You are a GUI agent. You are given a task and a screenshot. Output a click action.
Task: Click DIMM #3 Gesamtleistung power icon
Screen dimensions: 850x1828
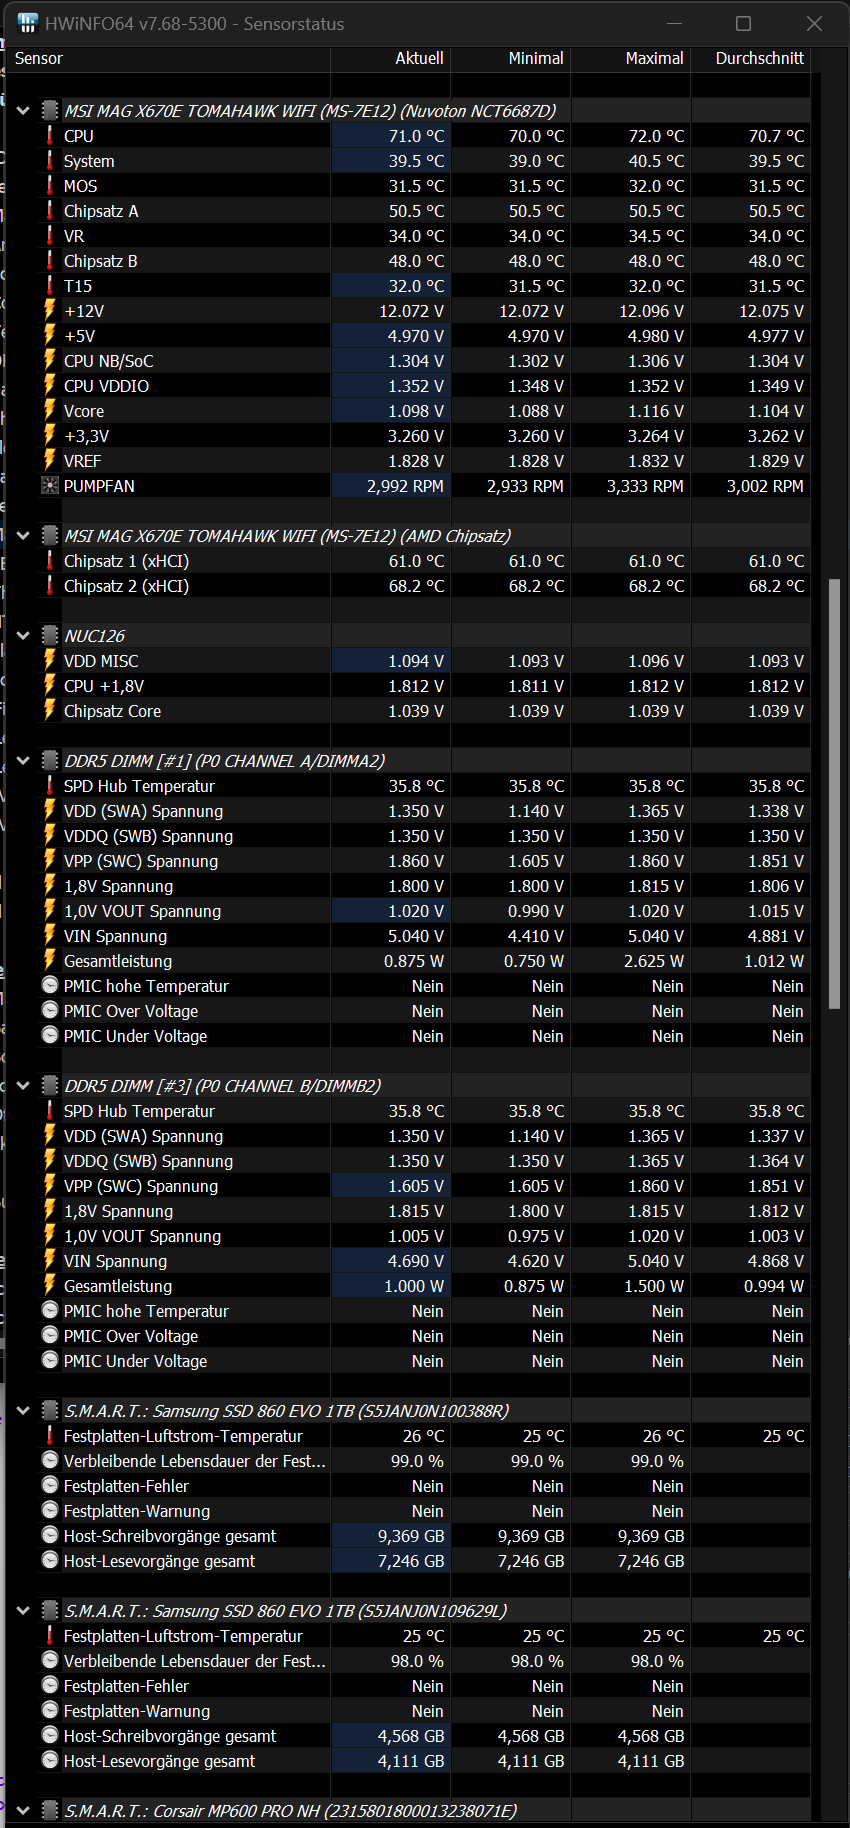click(50, 1286)
